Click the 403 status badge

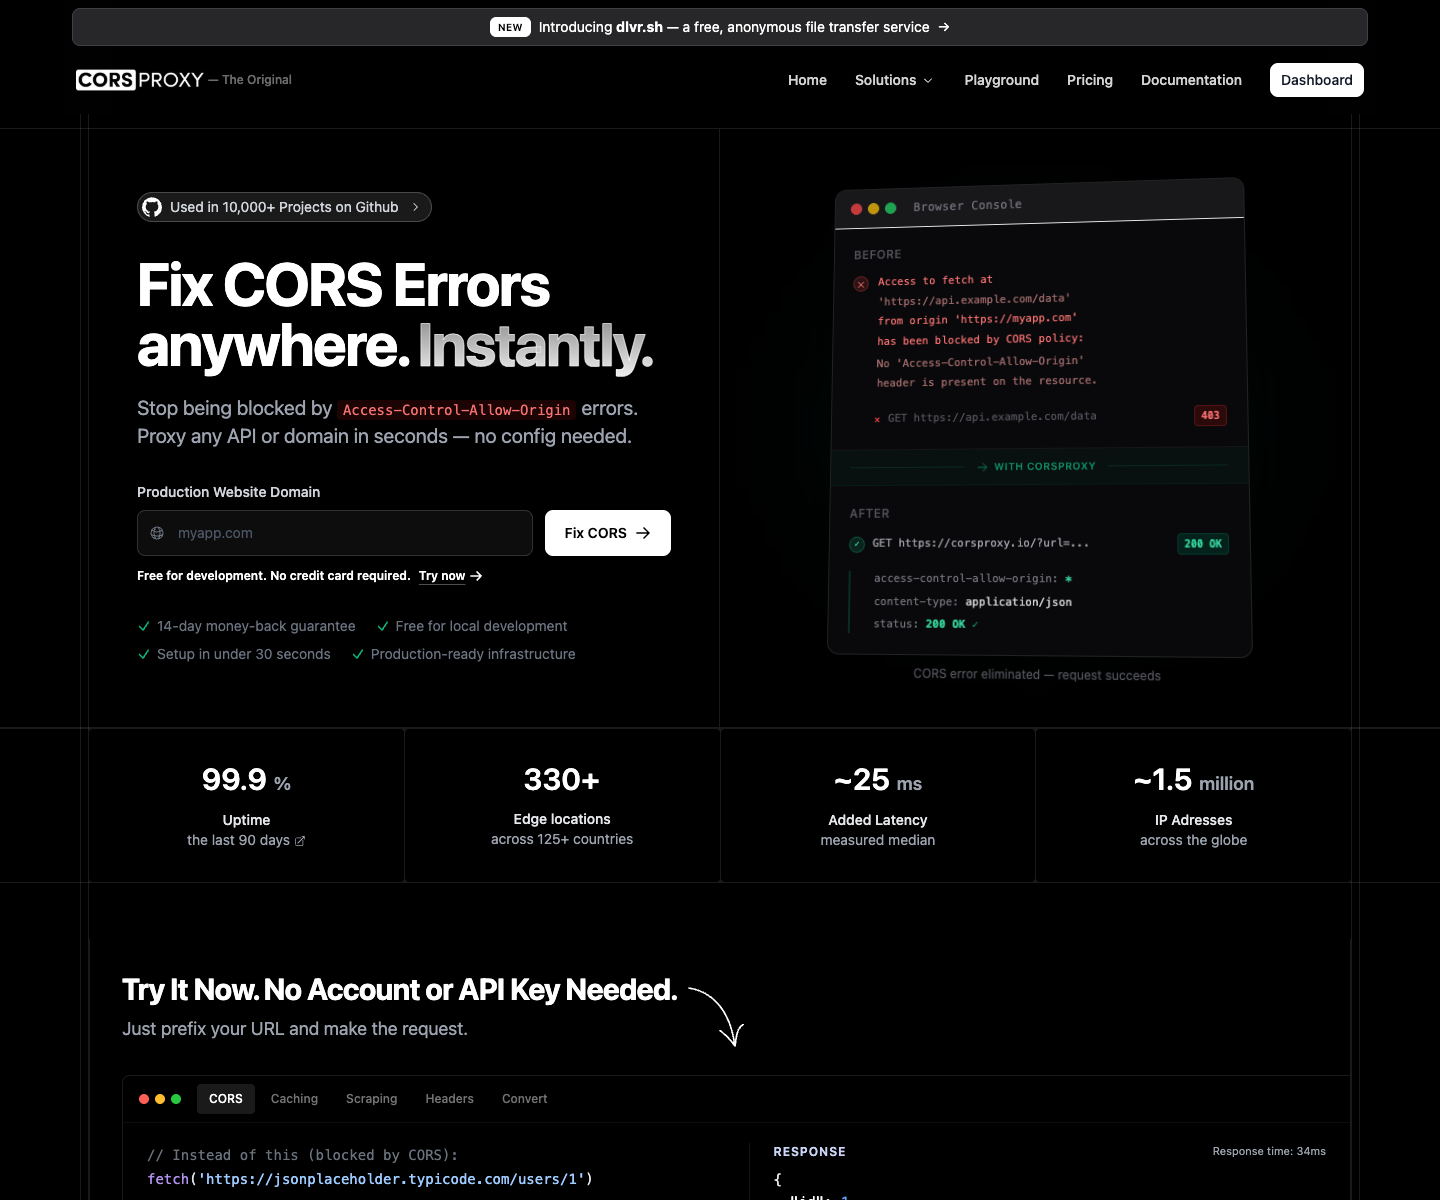[x=1210, y=415]
